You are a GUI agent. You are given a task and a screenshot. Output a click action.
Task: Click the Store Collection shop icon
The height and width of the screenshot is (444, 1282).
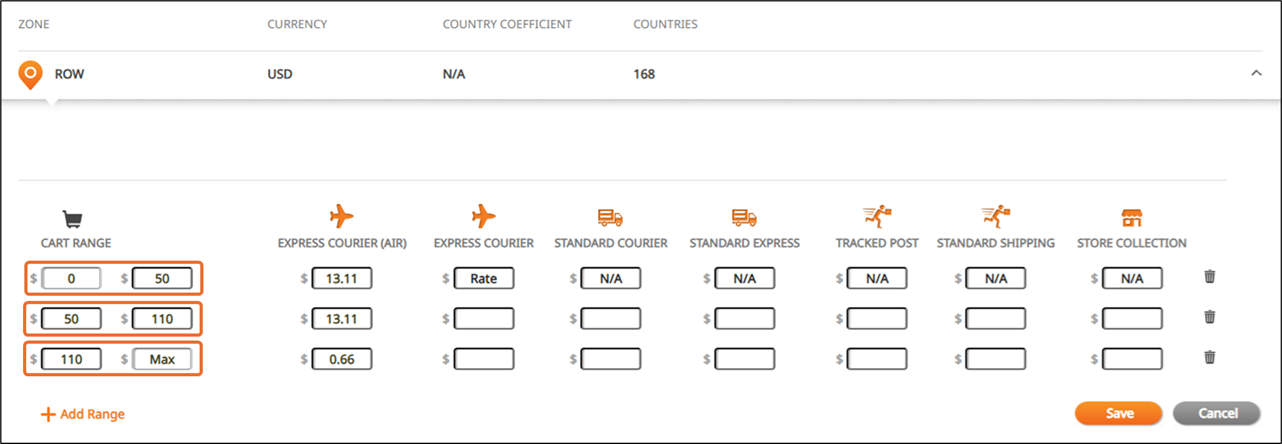1132,217
